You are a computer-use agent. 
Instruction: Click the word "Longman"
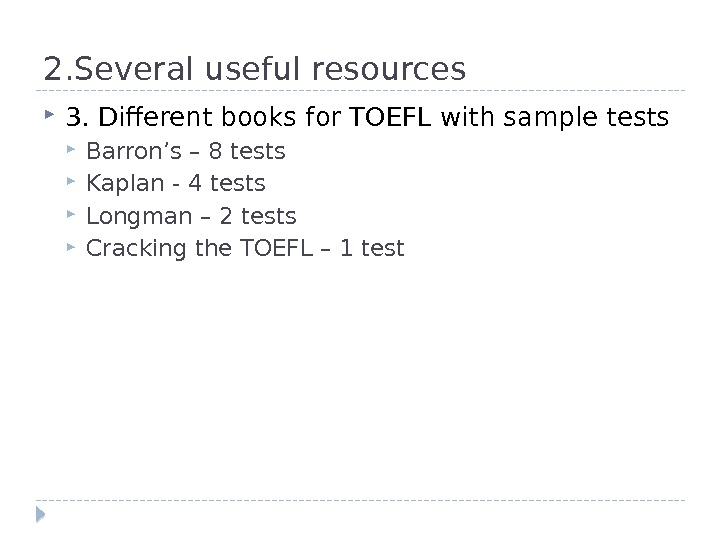(x=131, y=216)
